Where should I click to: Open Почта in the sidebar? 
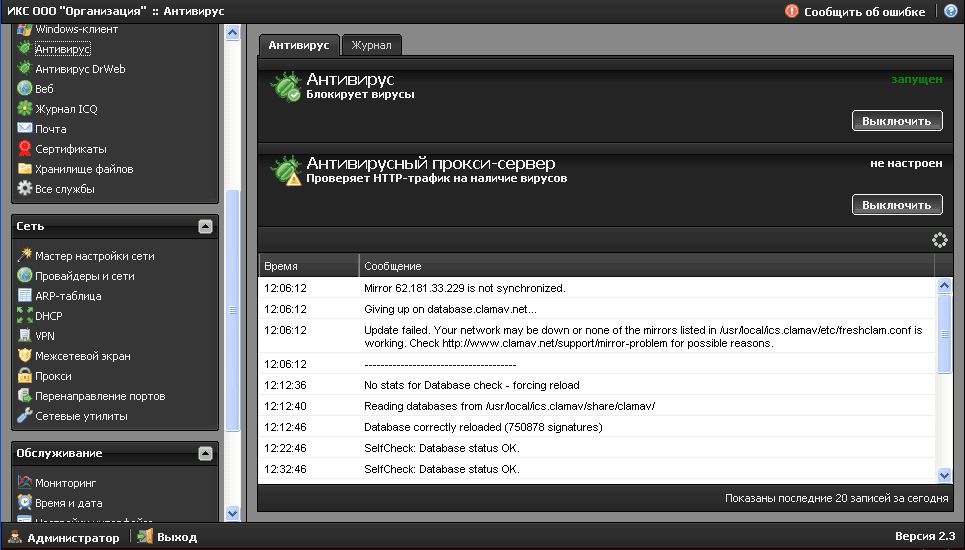click(50, 129)
